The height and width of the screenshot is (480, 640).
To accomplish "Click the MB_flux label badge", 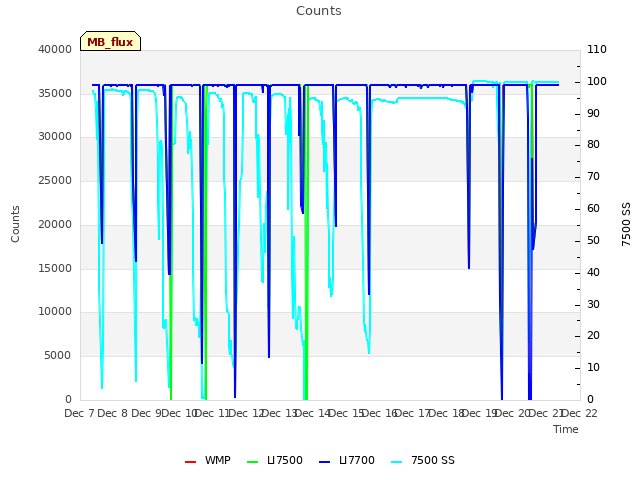I will coord(110,41).
